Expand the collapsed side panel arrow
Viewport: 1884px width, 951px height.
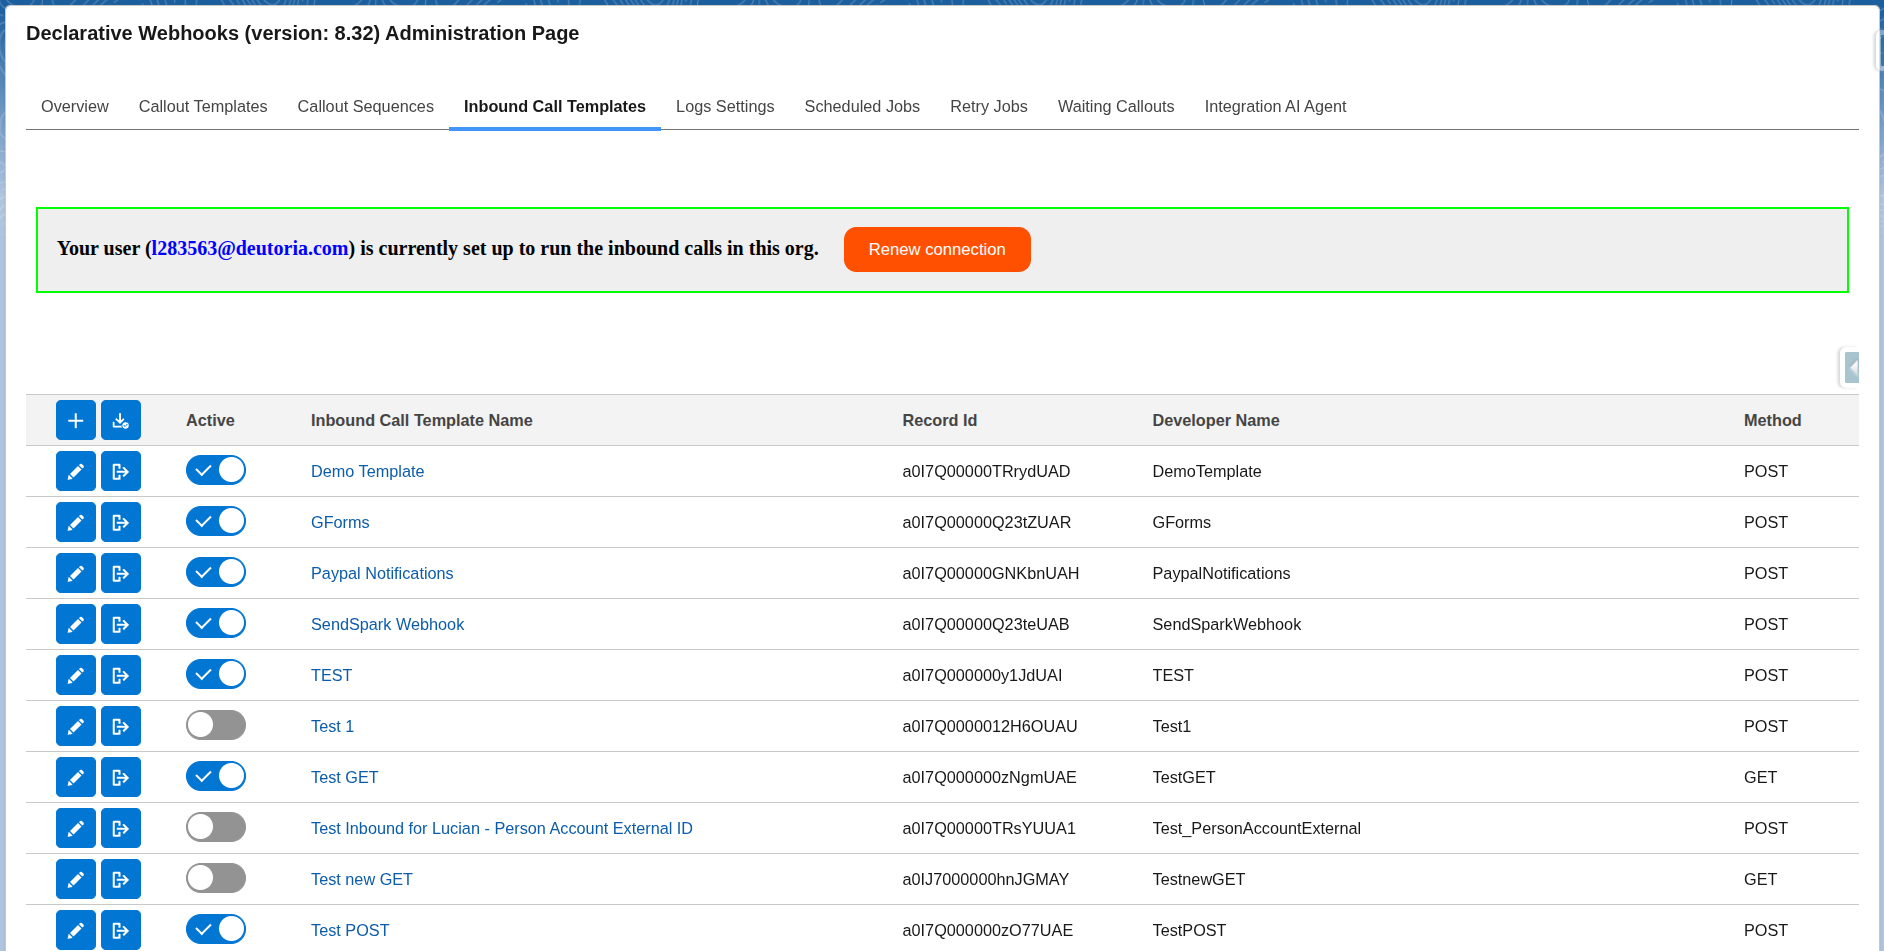1851,368
